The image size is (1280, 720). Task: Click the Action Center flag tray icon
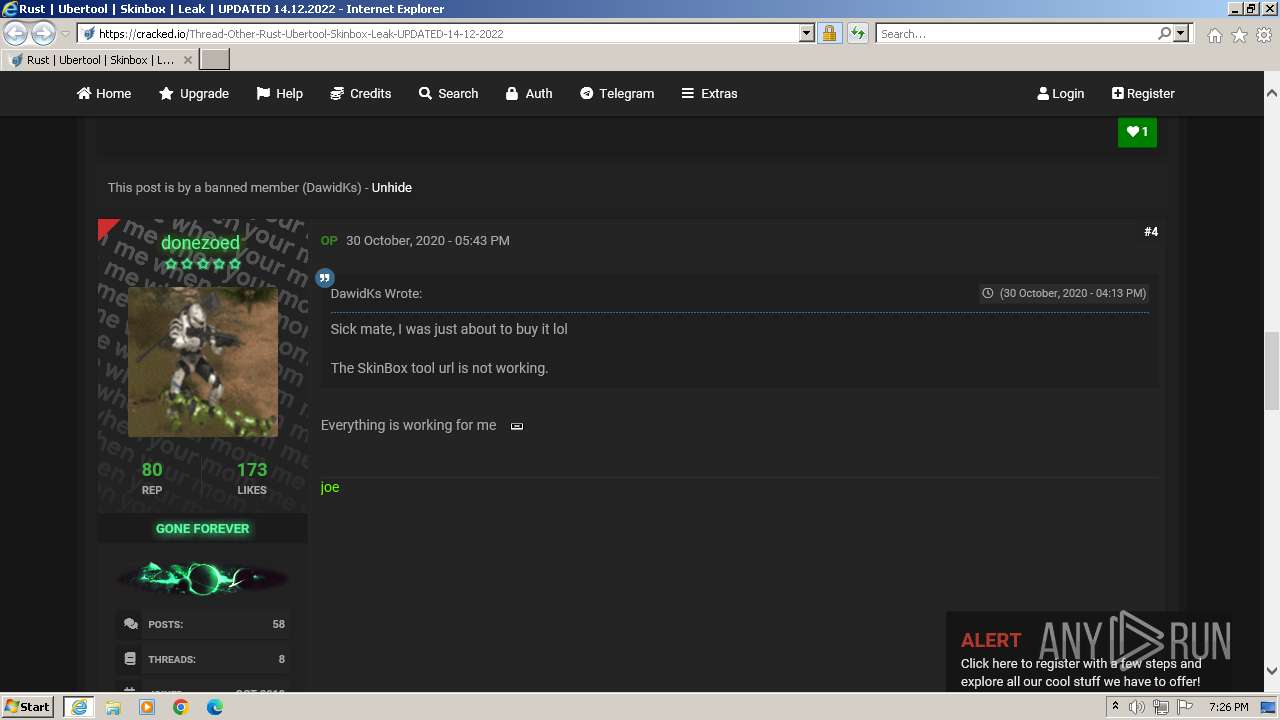point(1185,707)
